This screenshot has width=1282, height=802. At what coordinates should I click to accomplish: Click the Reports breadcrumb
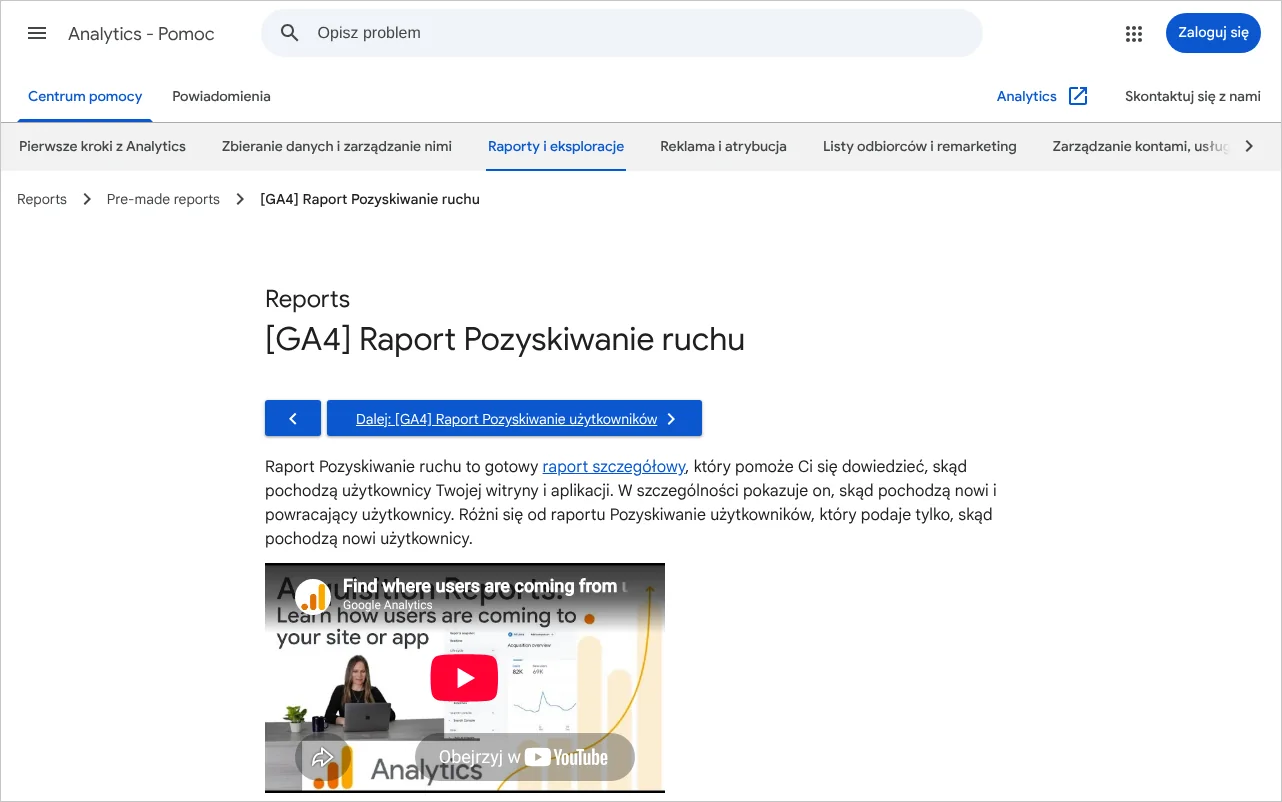[42, 199]
